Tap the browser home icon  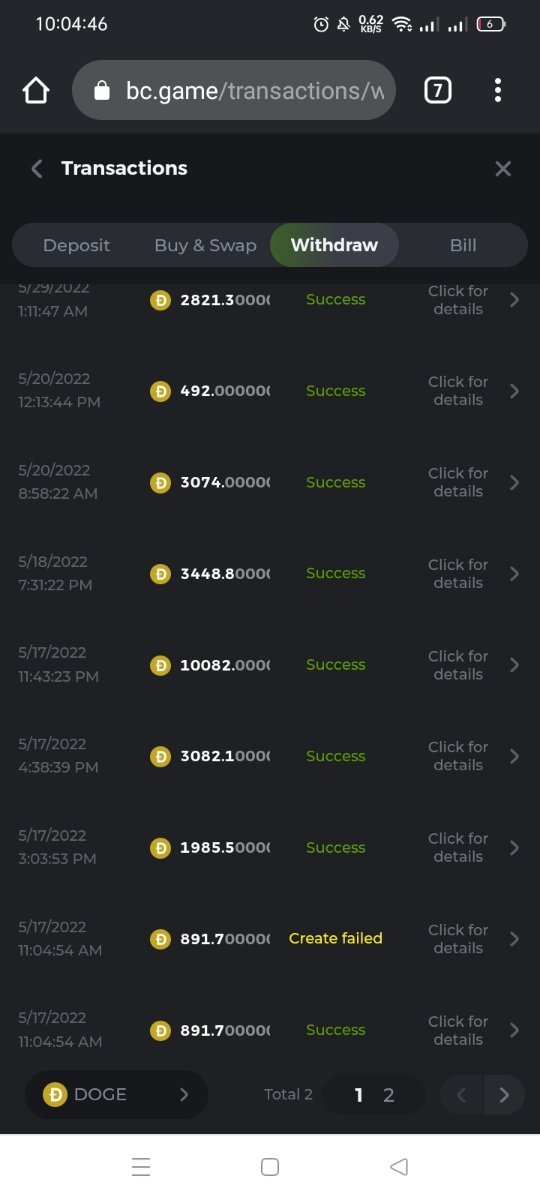[36, 91]
